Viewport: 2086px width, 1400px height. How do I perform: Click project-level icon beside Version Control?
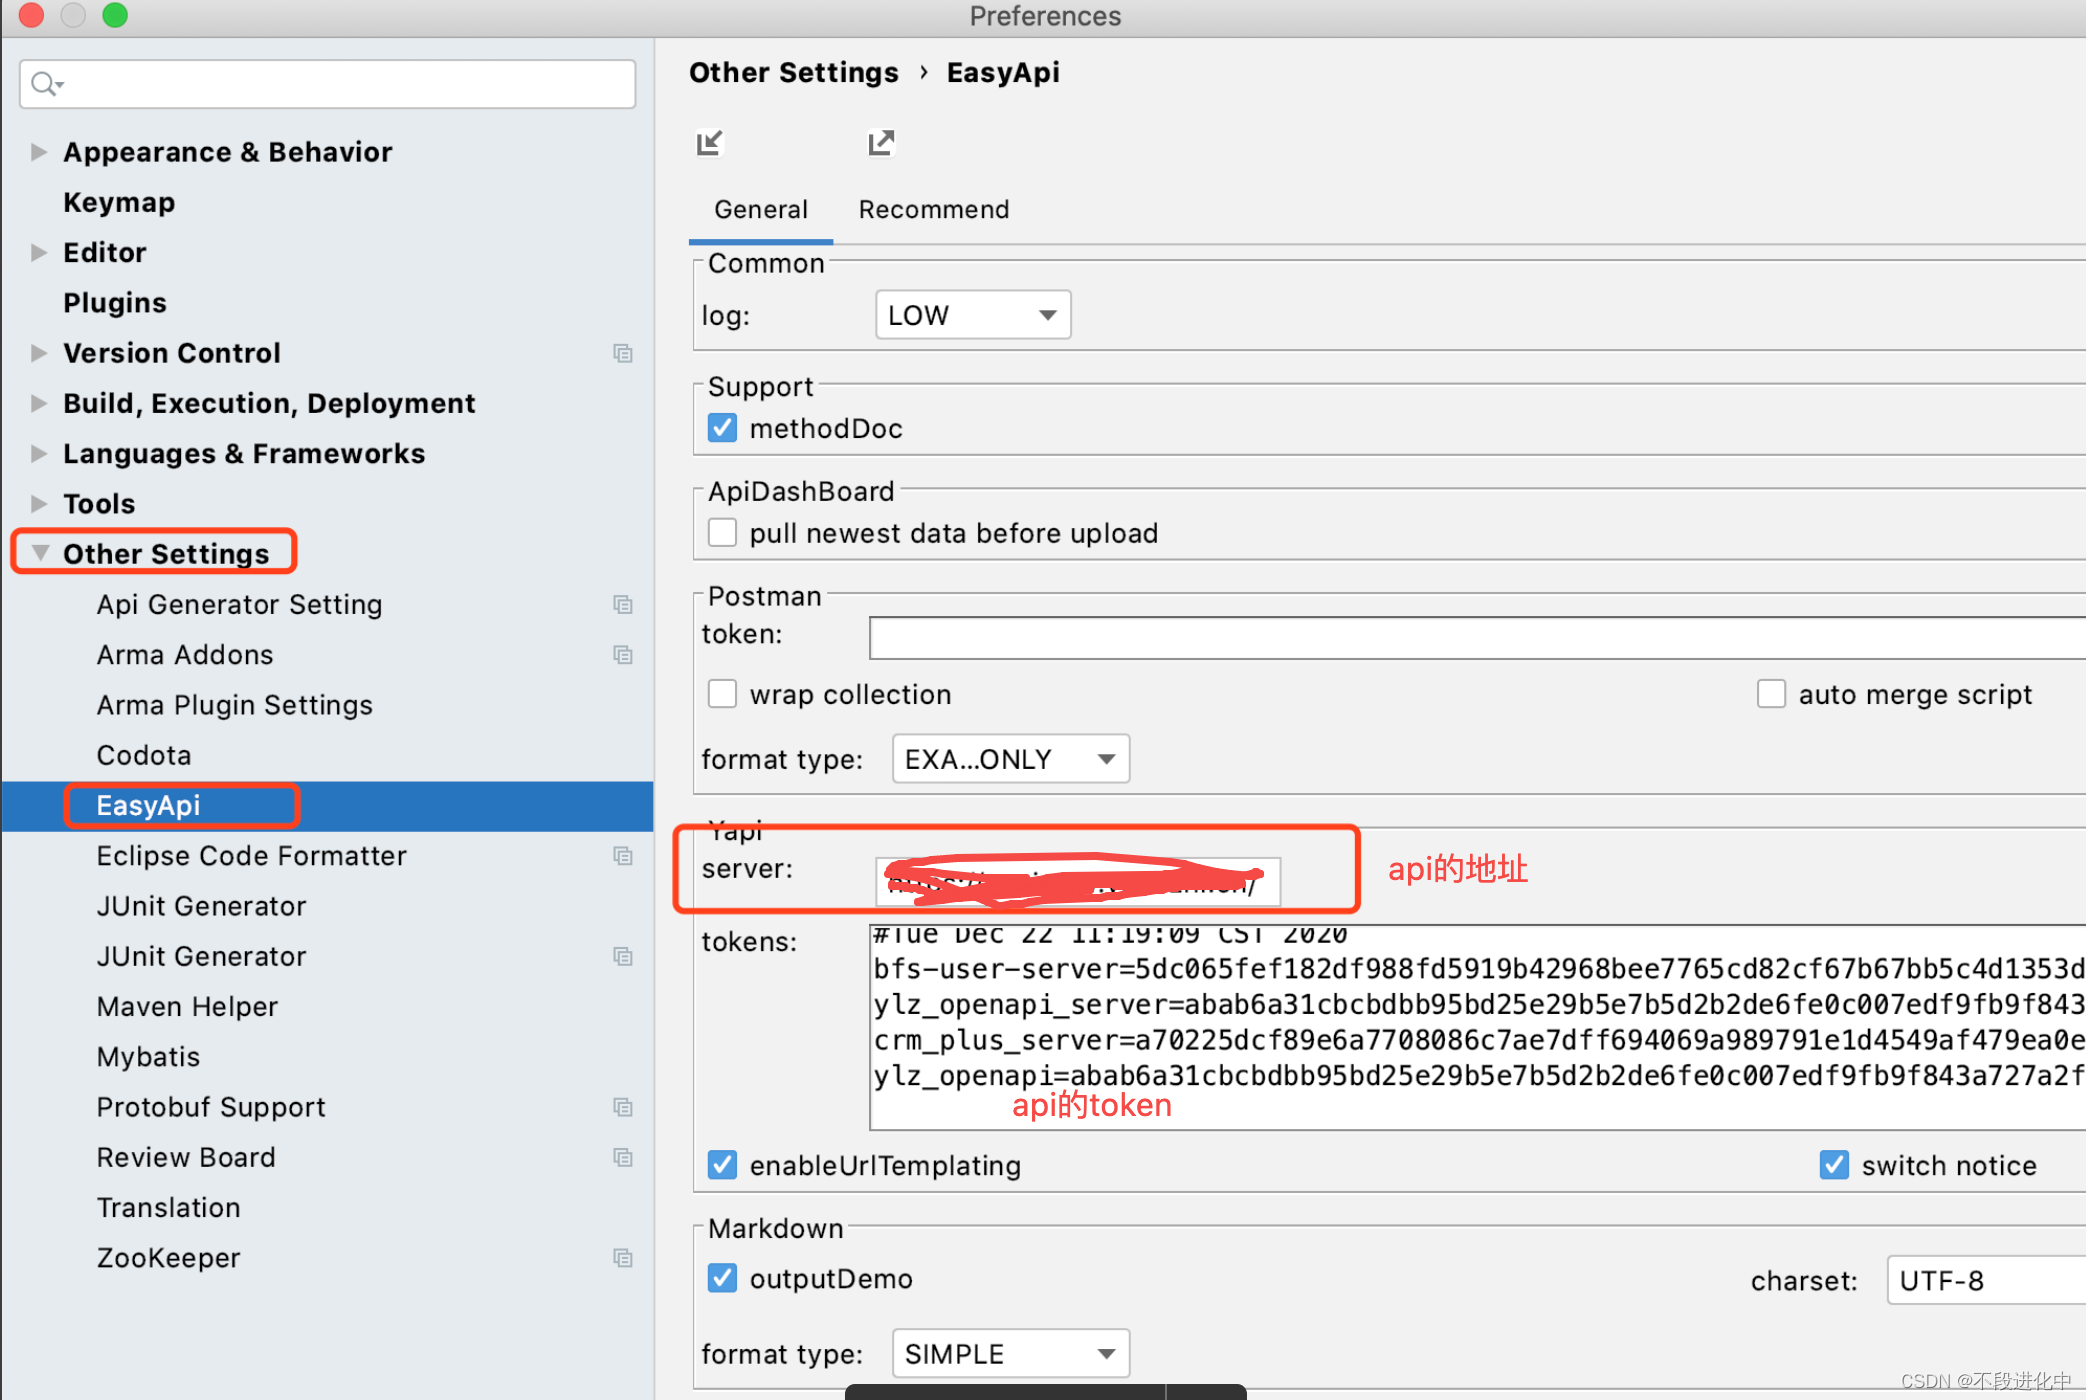pos(623,353)
